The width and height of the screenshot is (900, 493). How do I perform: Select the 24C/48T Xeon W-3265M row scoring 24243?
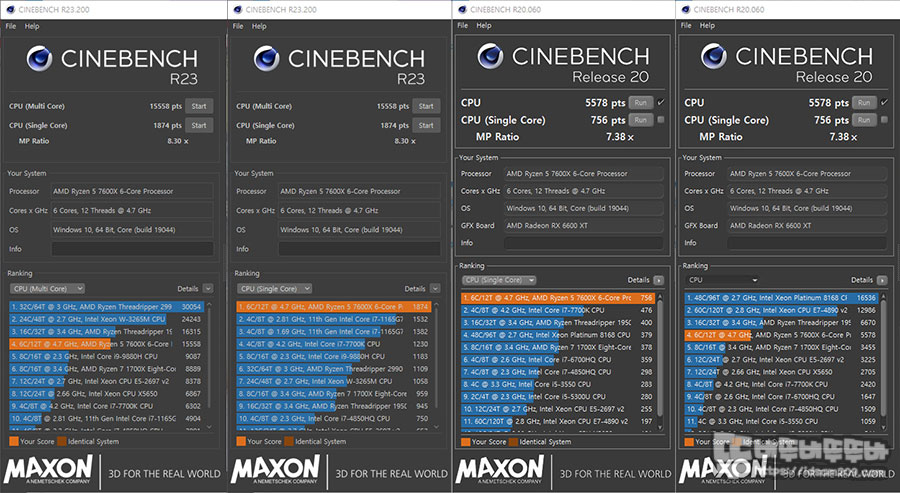(x=106, y=319)
